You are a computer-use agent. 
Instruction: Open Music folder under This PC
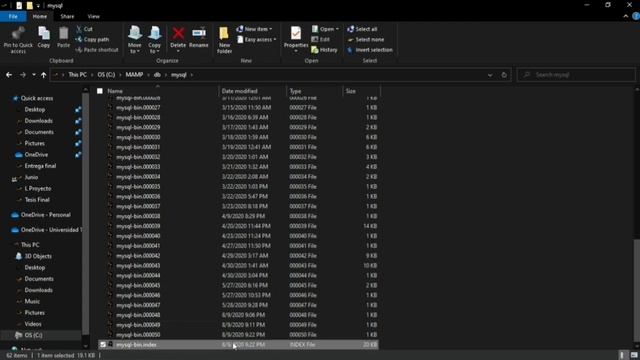pos(32,301)
